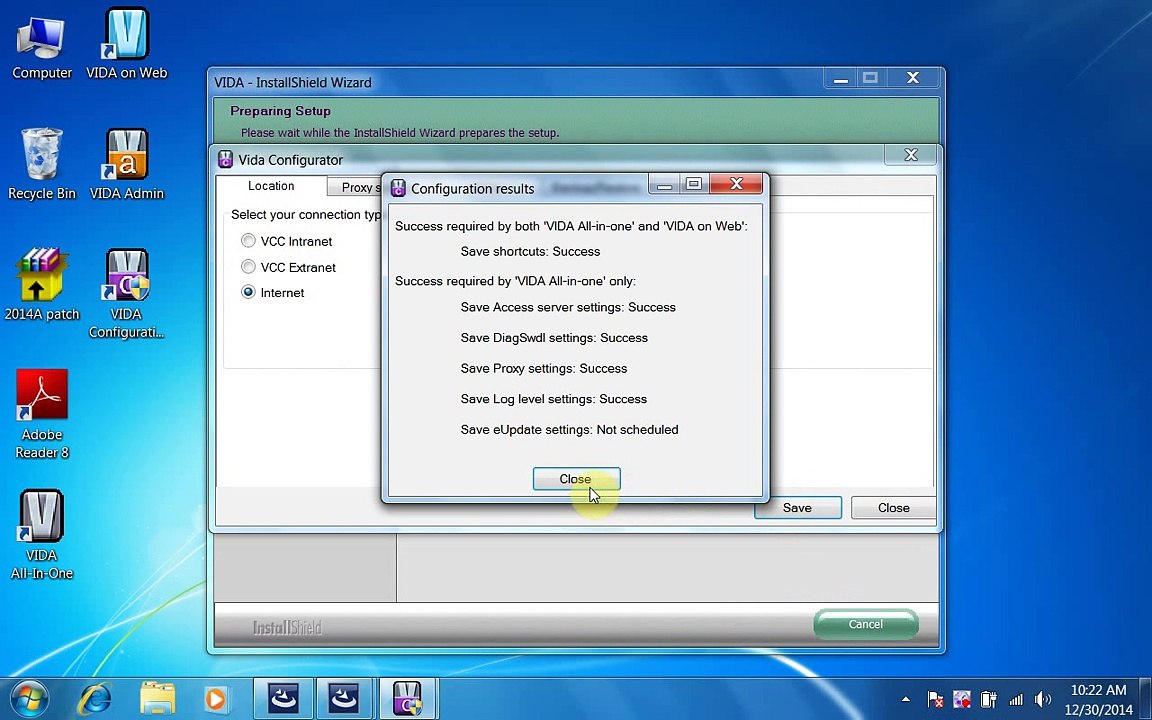The image size is (1152, 720).
Task: Click Save in Vida Configurator
Action: click(x=797, y=508)
